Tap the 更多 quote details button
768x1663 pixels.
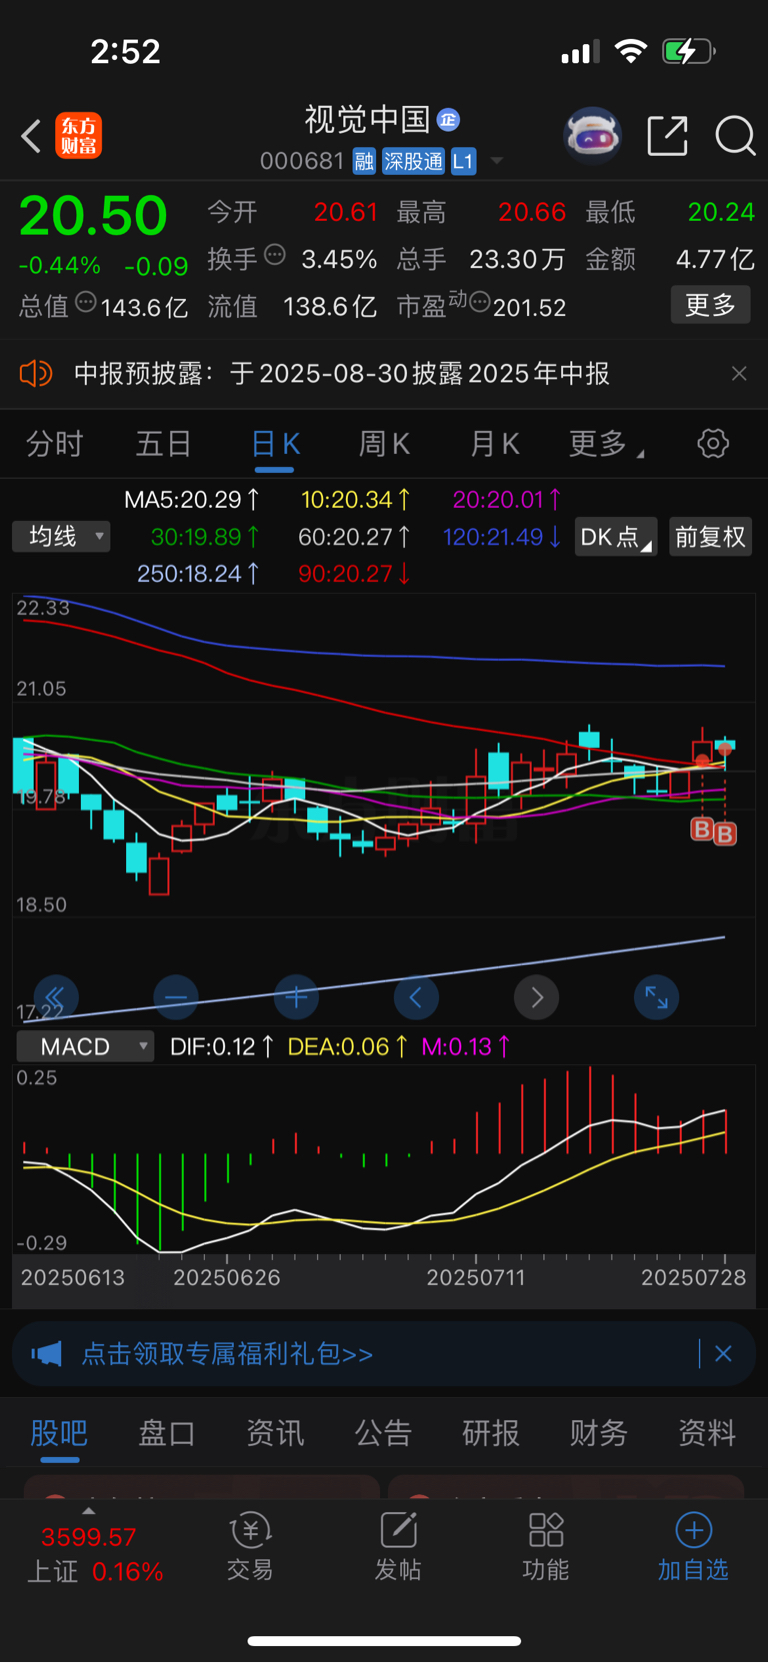point(710,305)
